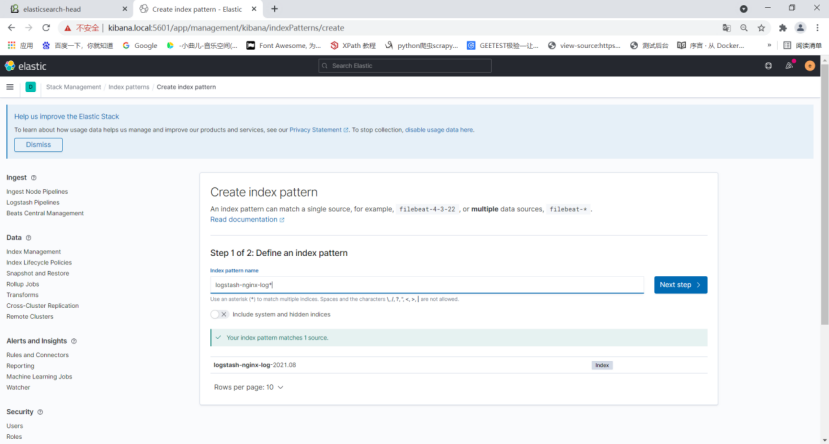Open Logstash Pipelines
The width and height of the screenshot is (829, 444).
point(33,202)
